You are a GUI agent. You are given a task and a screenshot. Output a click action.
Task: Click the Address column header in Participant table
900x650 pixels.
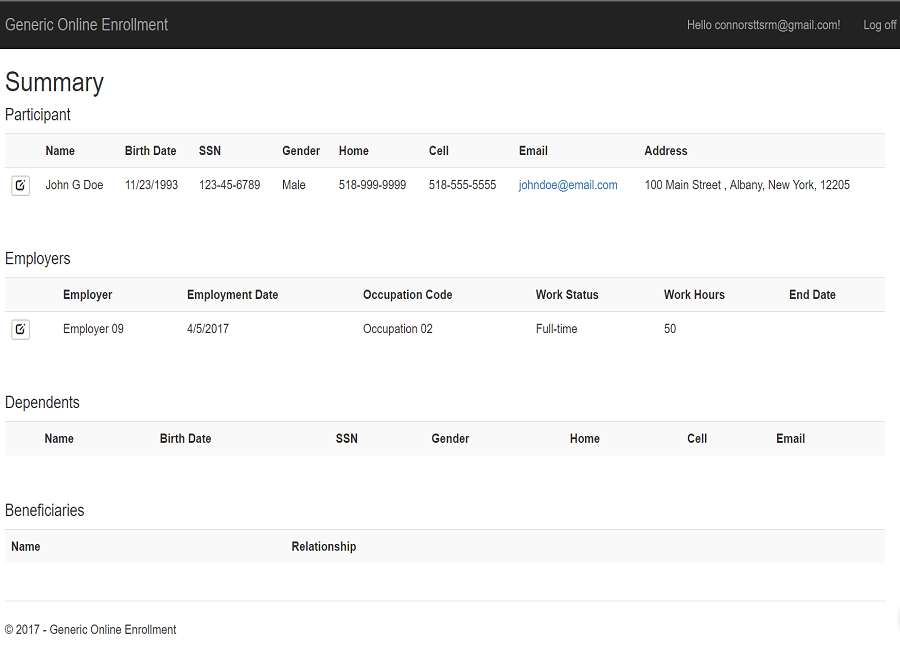[666, 151]
